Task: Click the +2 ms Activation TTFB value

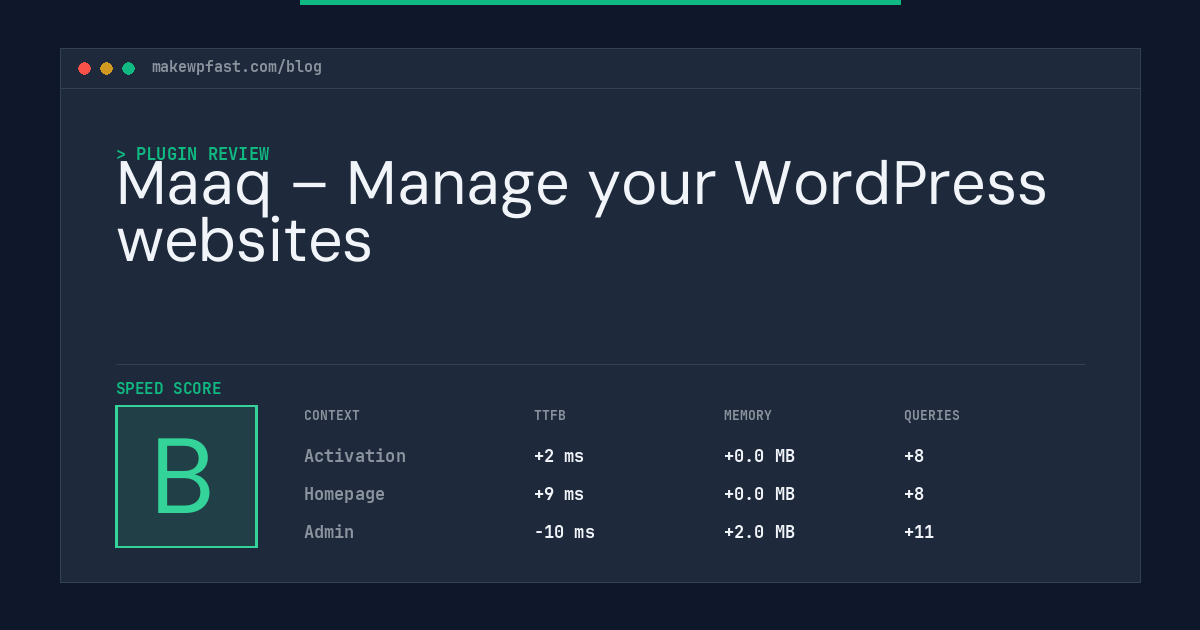Action: coord(559,456)
